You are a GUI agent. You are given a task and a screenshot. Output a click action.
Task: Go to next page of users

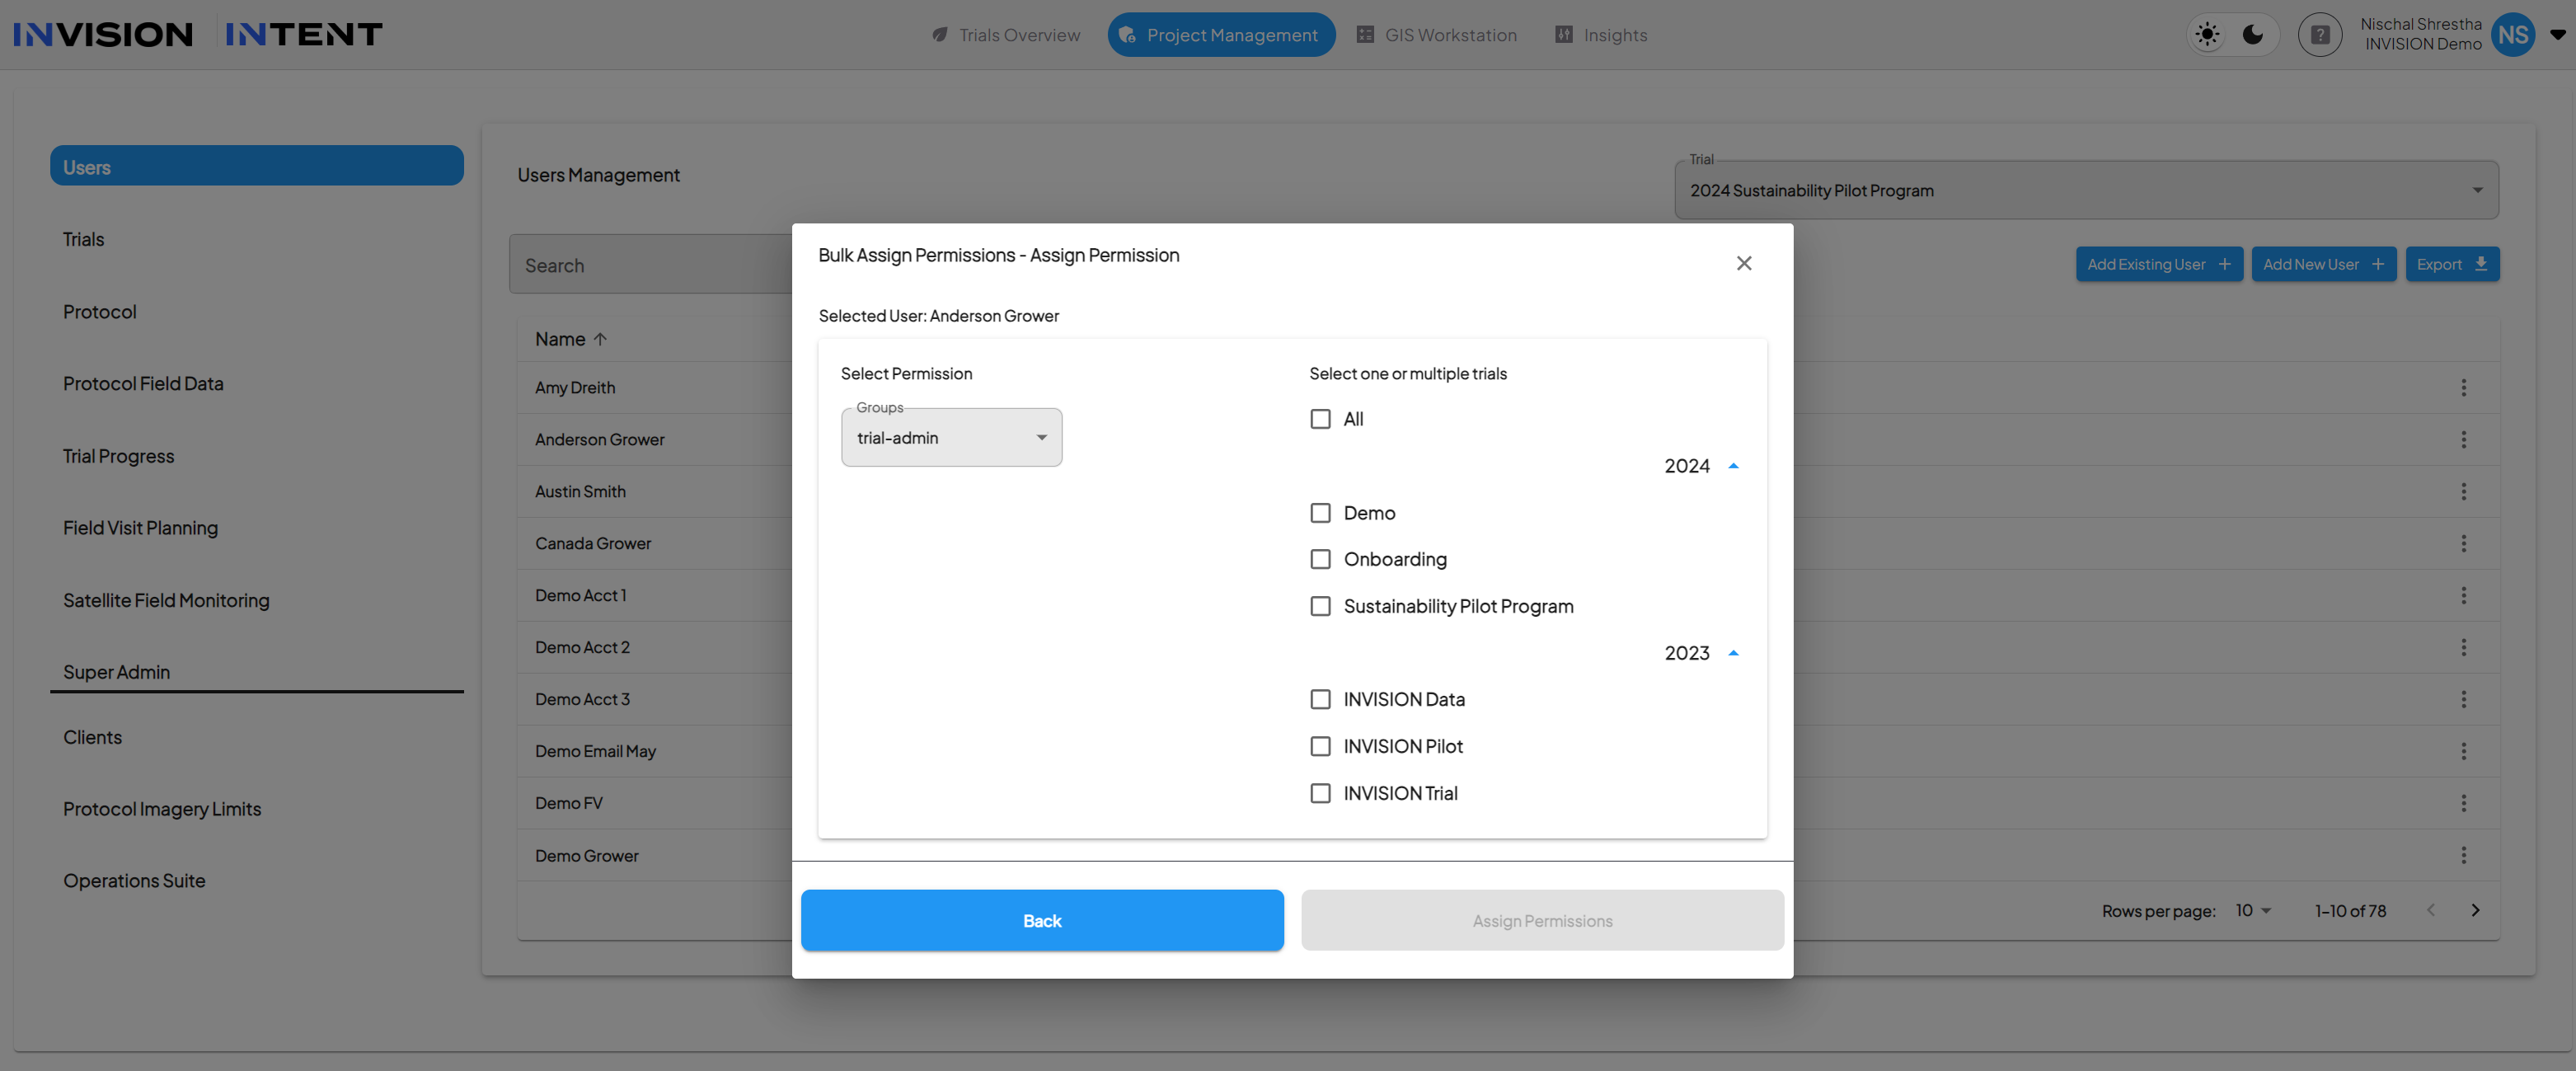coord(2475,910)
